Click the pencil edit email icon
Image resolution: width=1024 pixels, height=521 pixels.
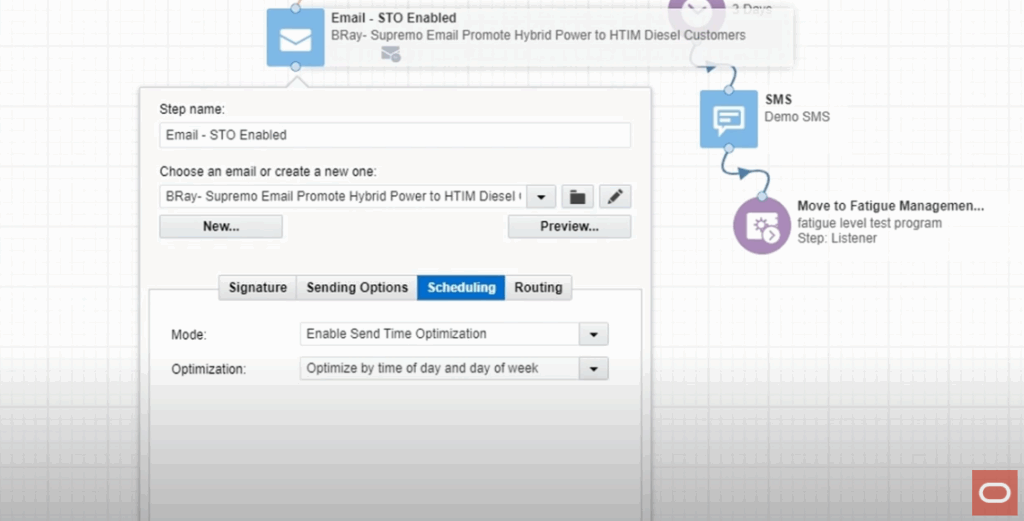[x=615, y=197]
